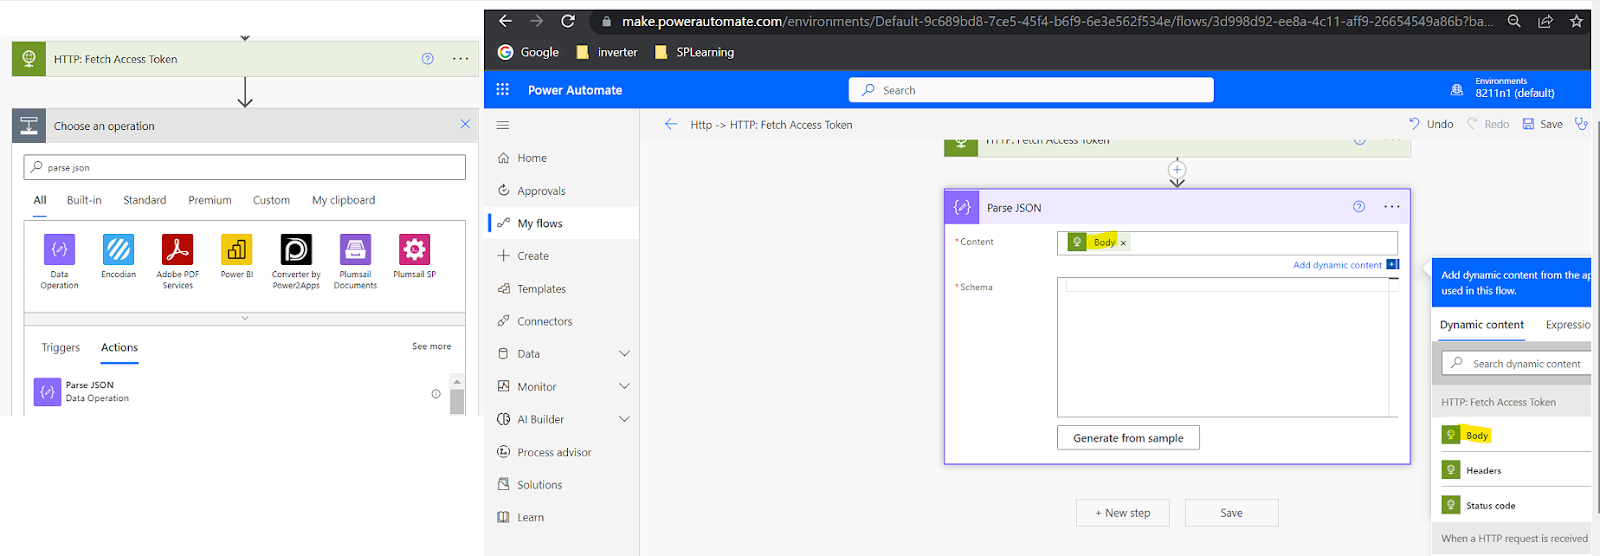The width and height of the screenshot is (1600, 556).
Task: Click Undo in the top command bar
Action: click(x=1431, y=124)
